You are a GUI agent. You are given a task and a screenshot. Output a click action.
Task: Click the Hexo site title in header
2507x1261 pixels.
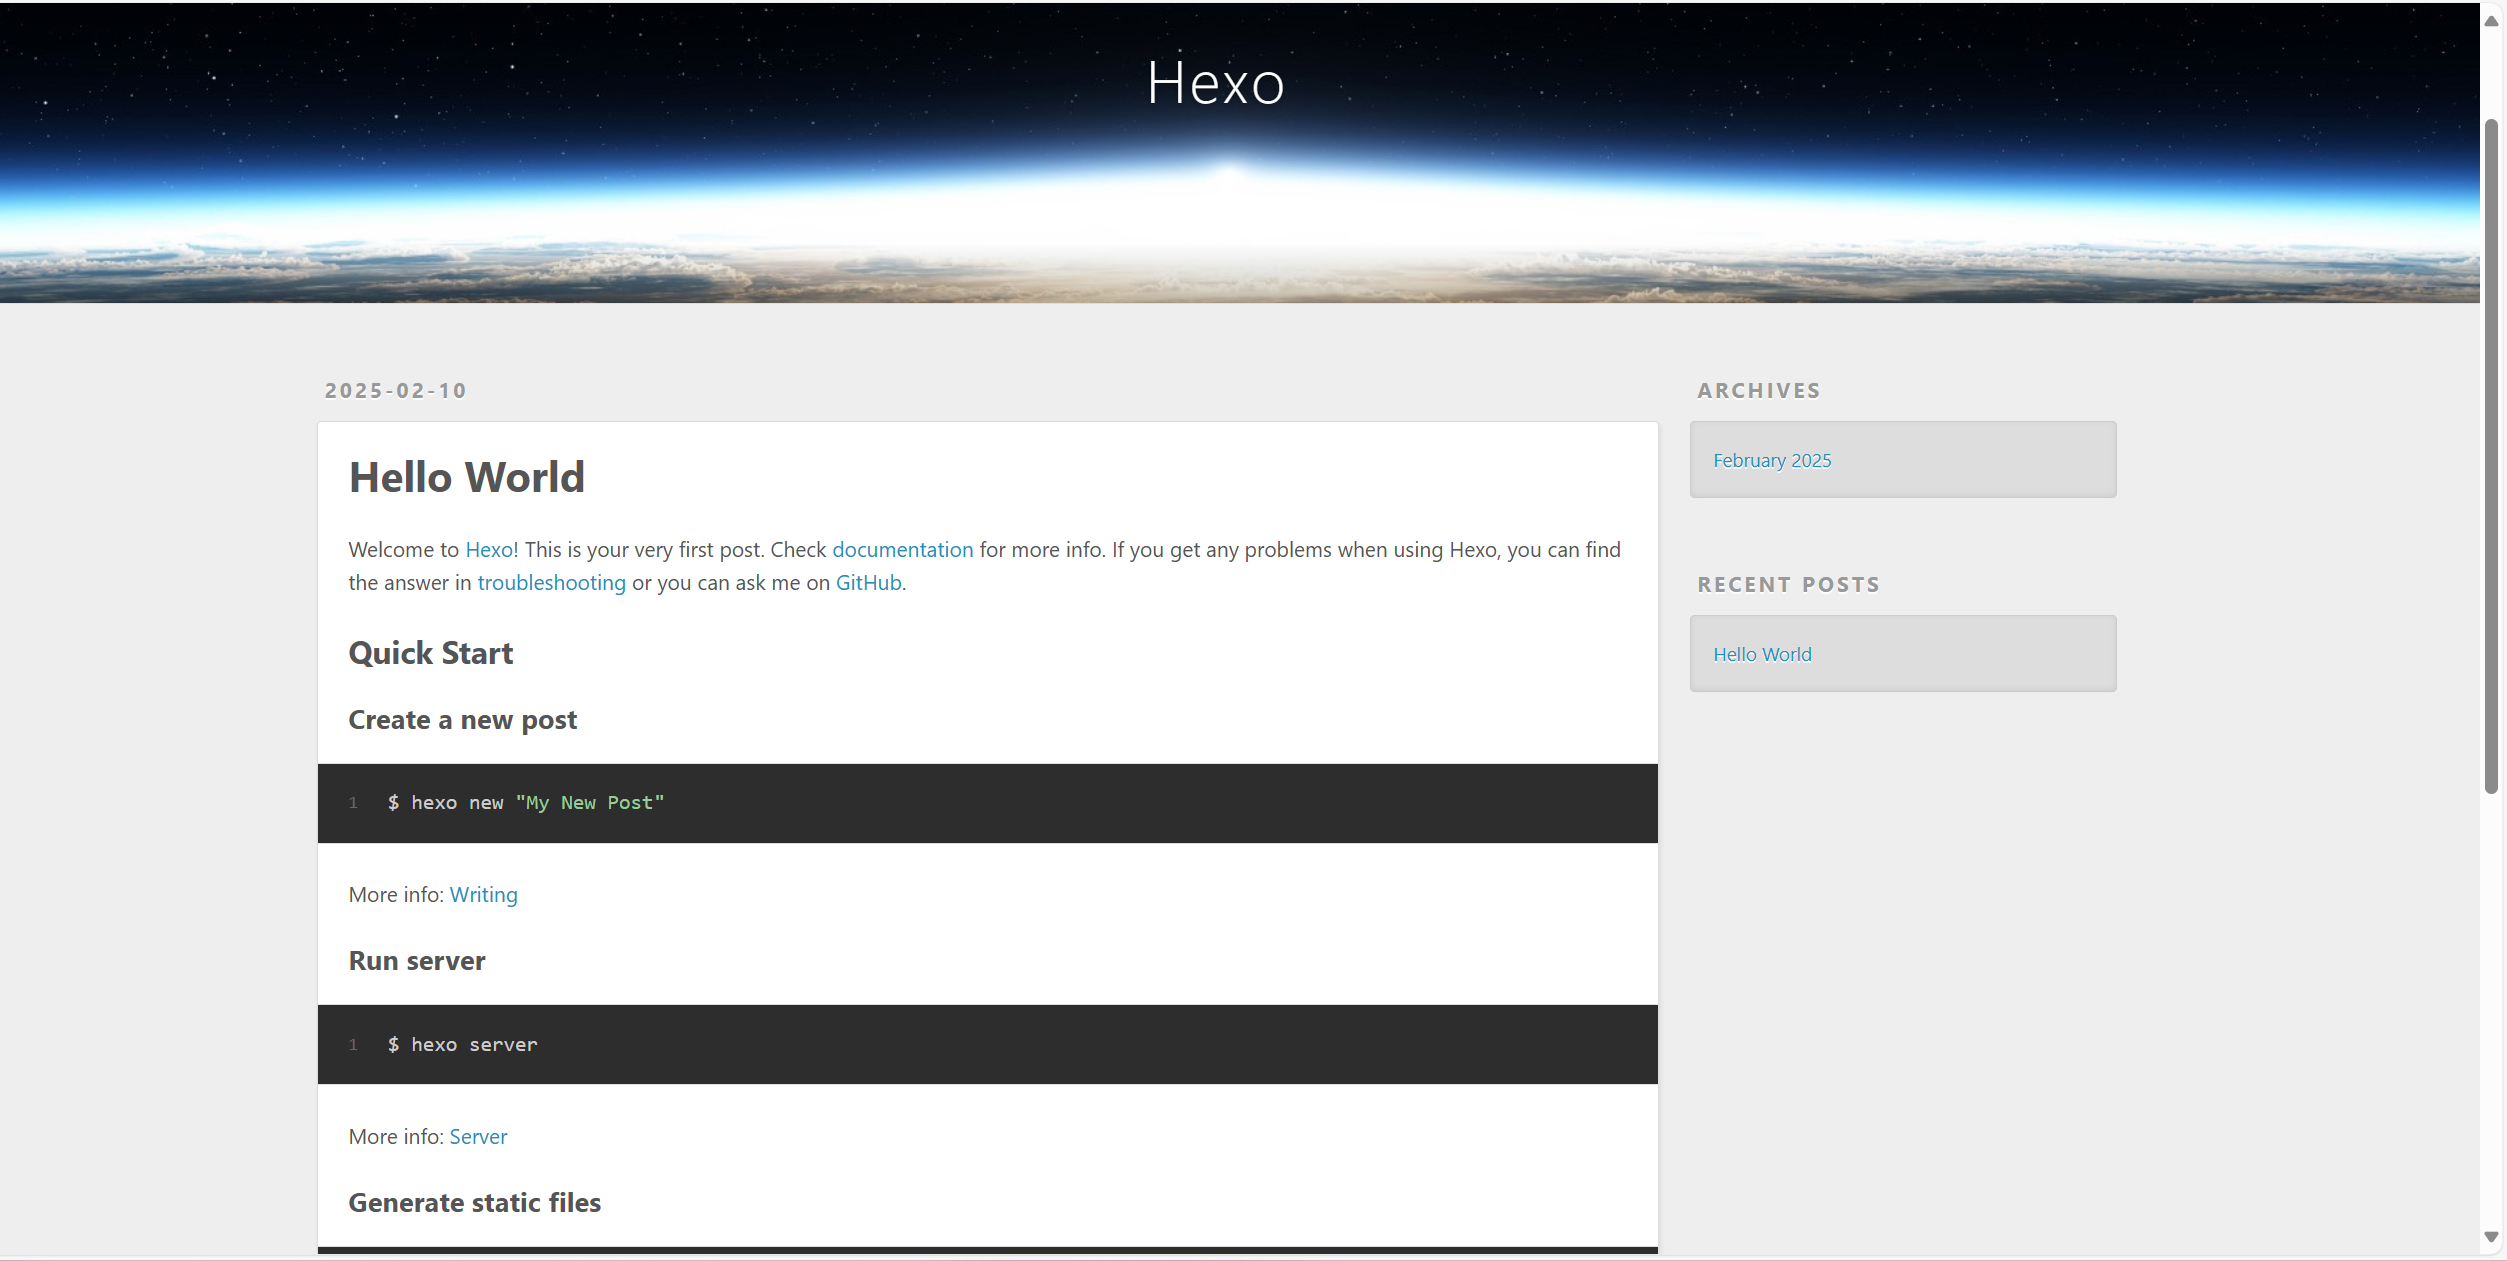point(1214,83)
